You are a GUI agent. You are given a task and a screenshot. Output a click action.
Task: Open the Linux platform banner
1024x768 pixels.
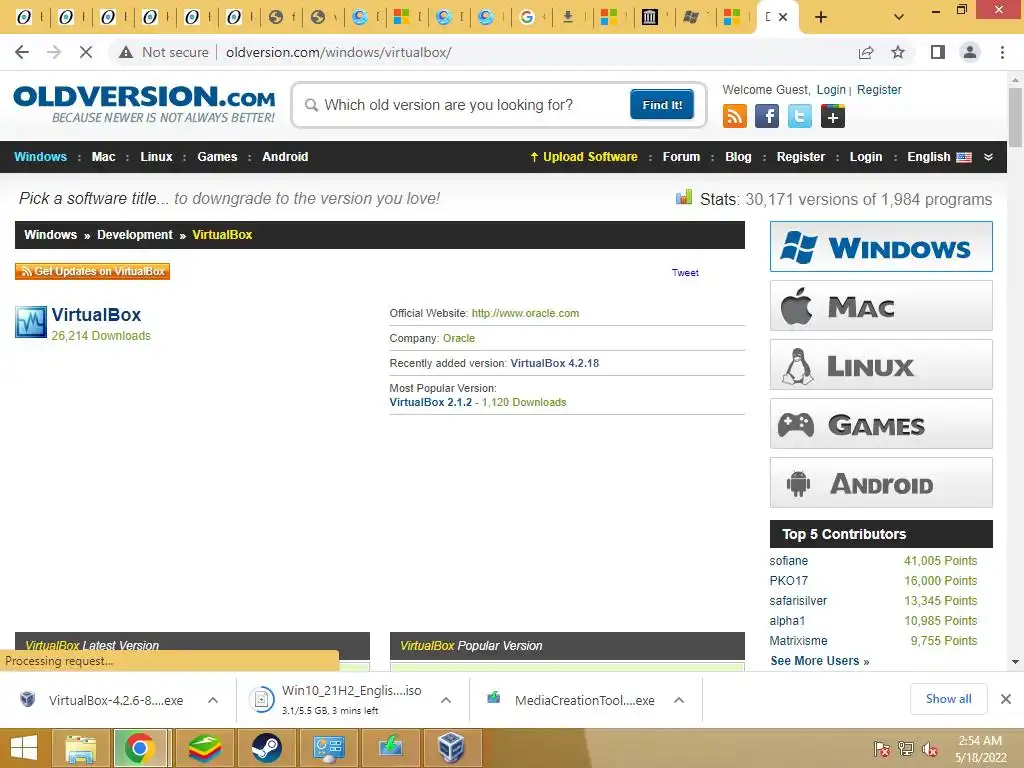click(x=881, y=364)
